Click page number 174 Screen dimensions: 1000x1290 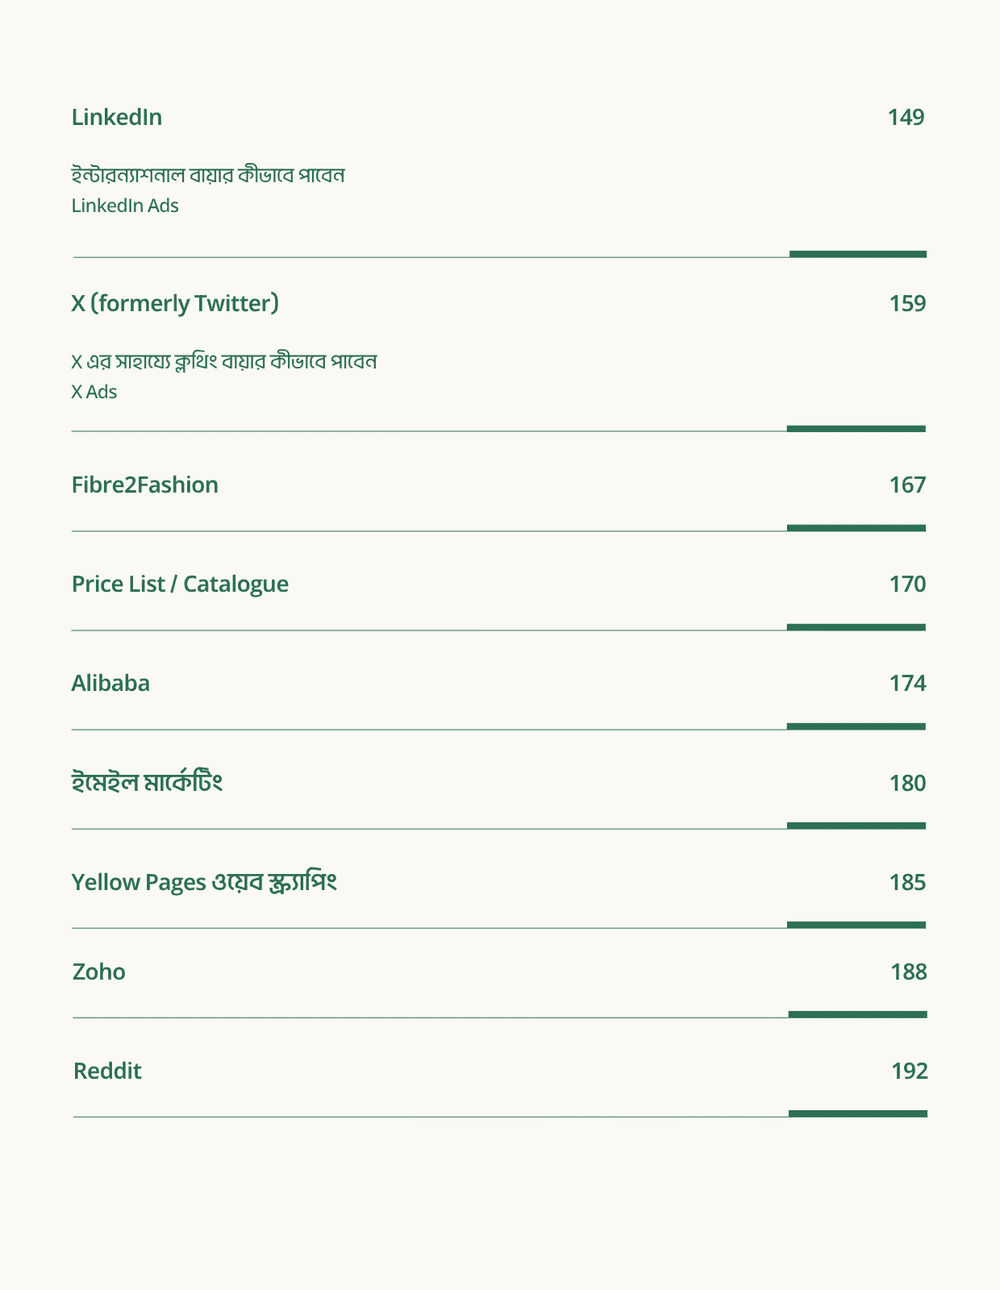click(x=907, y=683)
